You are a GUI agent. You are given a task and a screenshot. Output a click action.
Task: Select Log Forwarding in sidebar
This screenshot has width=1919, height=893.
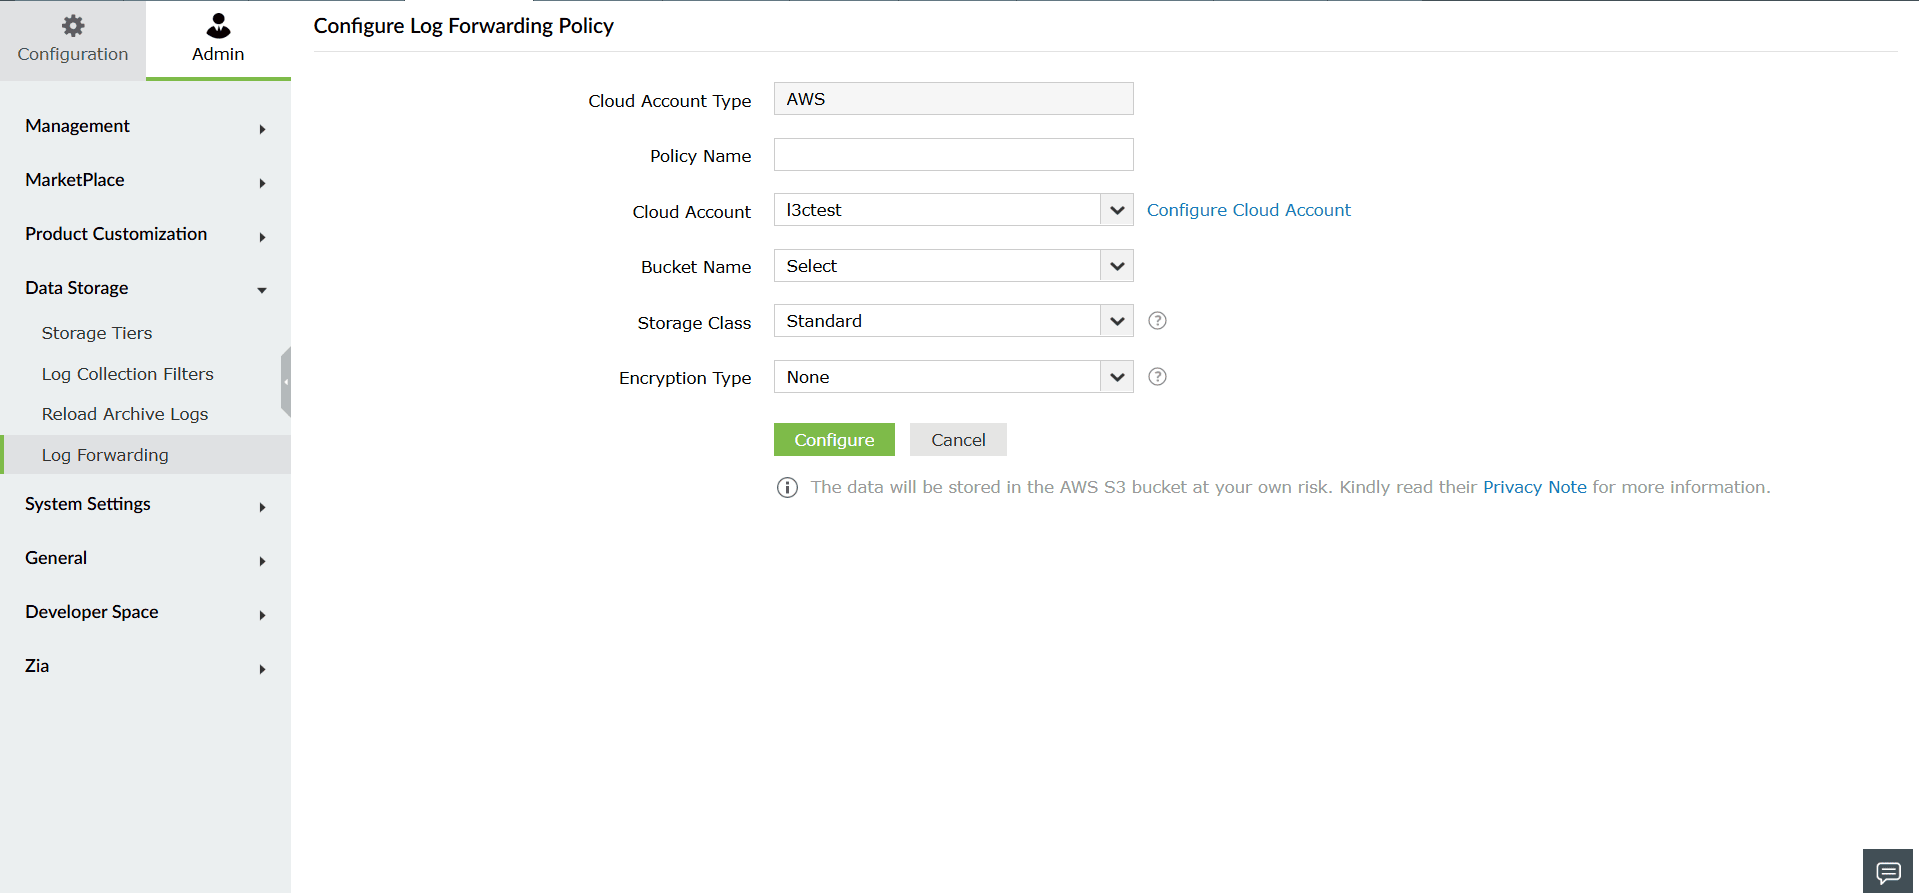pos(145,455)
